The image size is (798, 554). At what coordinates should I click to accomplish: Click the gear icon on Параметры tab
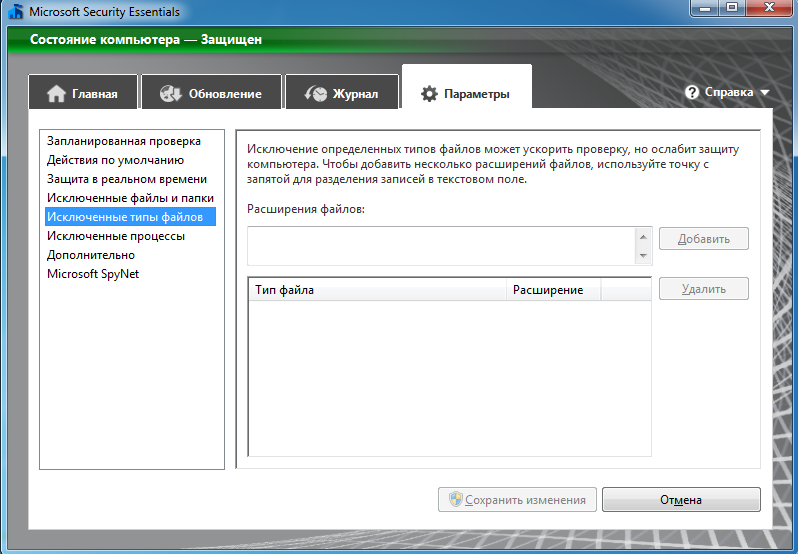pyautogui.click(x=429, y=94)
